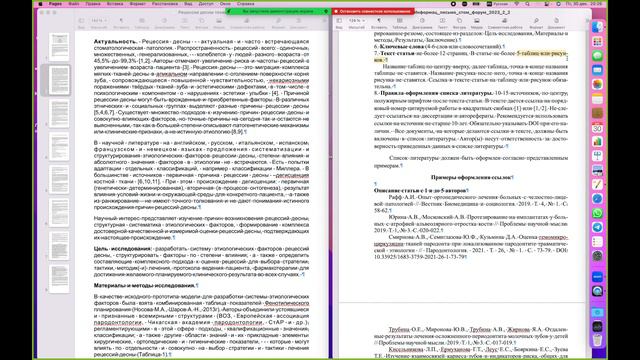Open Wi-Fi status in menu bar
The width and height of the screenshot is (640, 360).
click(x=516, y=4)
